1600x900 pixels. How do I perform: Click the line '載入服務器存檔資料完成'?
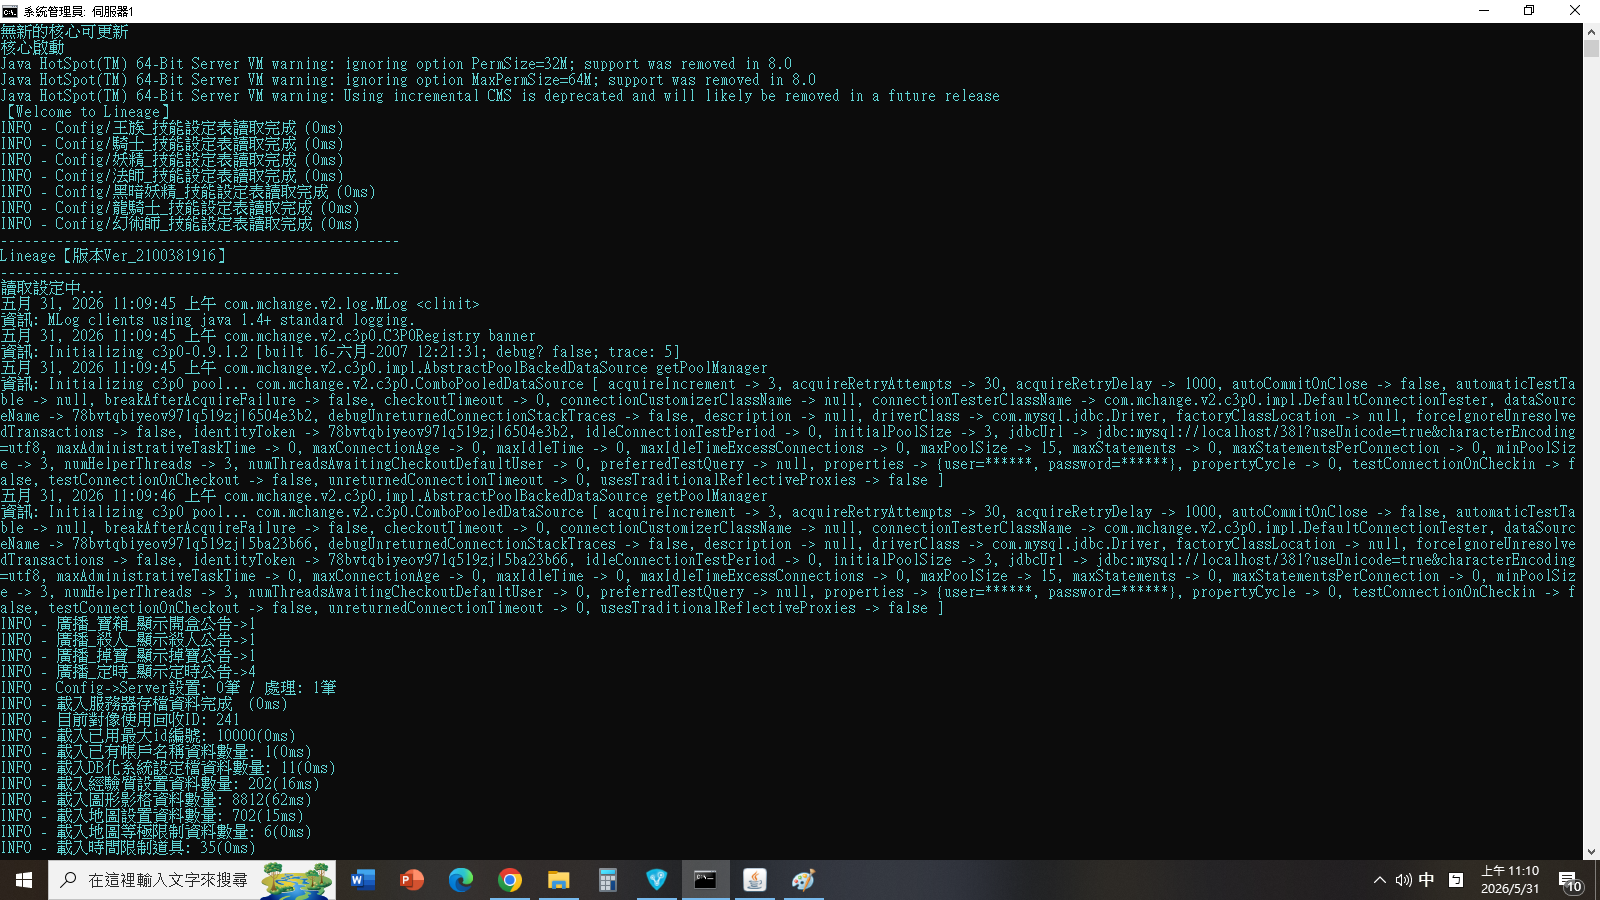coord(144,704)
